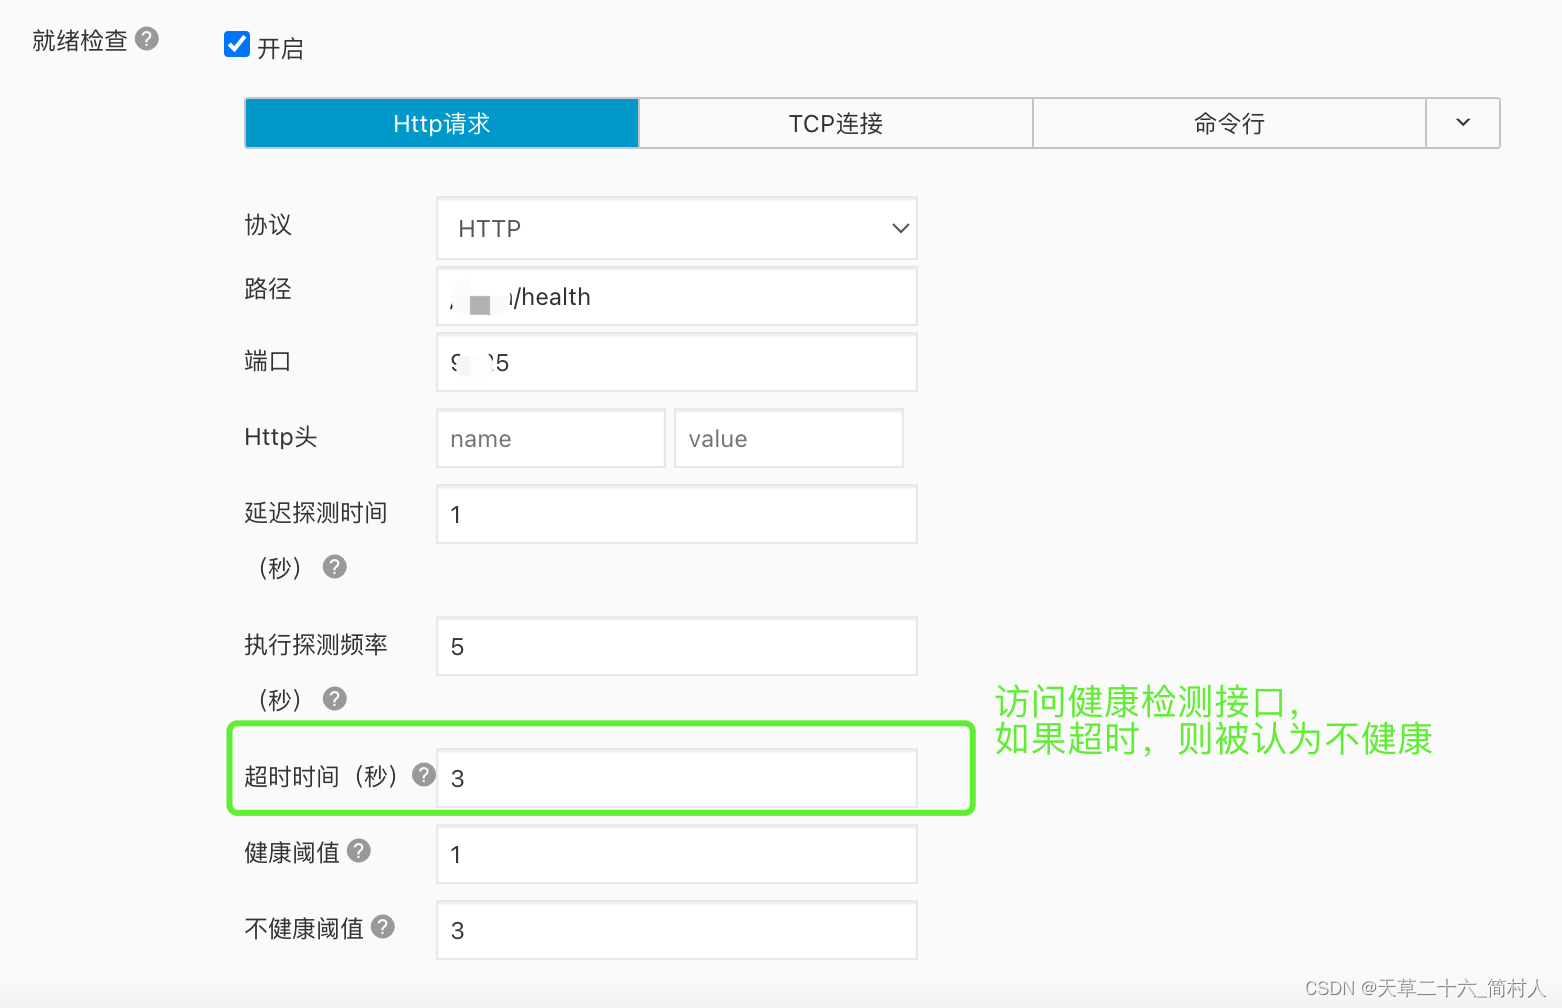The image size is (1562, 1008).
Task: Focus the 超时时间 input with 3
Action: click(x=677, y=778)
